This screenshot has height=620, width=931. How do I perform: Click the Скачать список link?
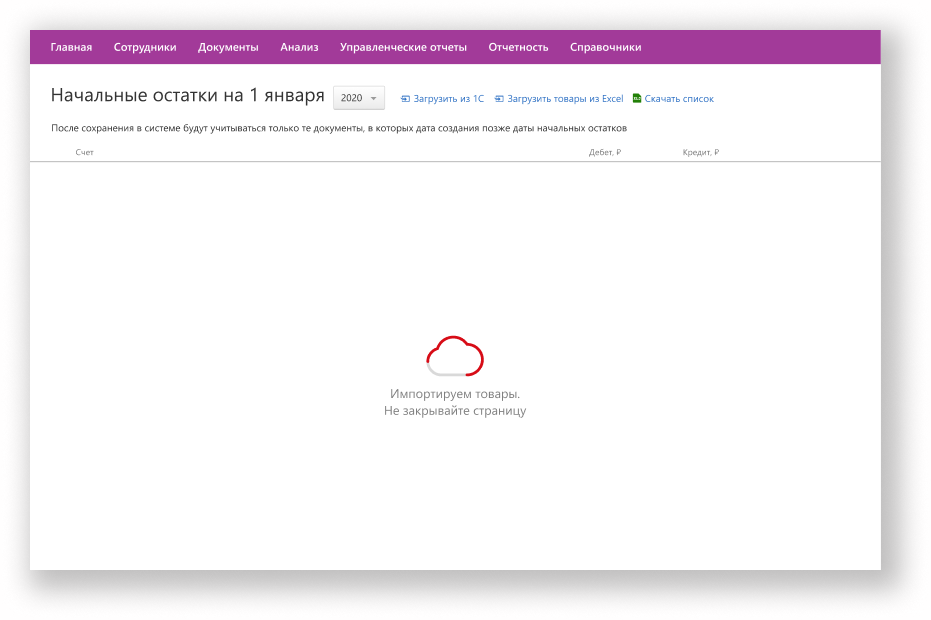pyautogui.click(x=679, y=99)
